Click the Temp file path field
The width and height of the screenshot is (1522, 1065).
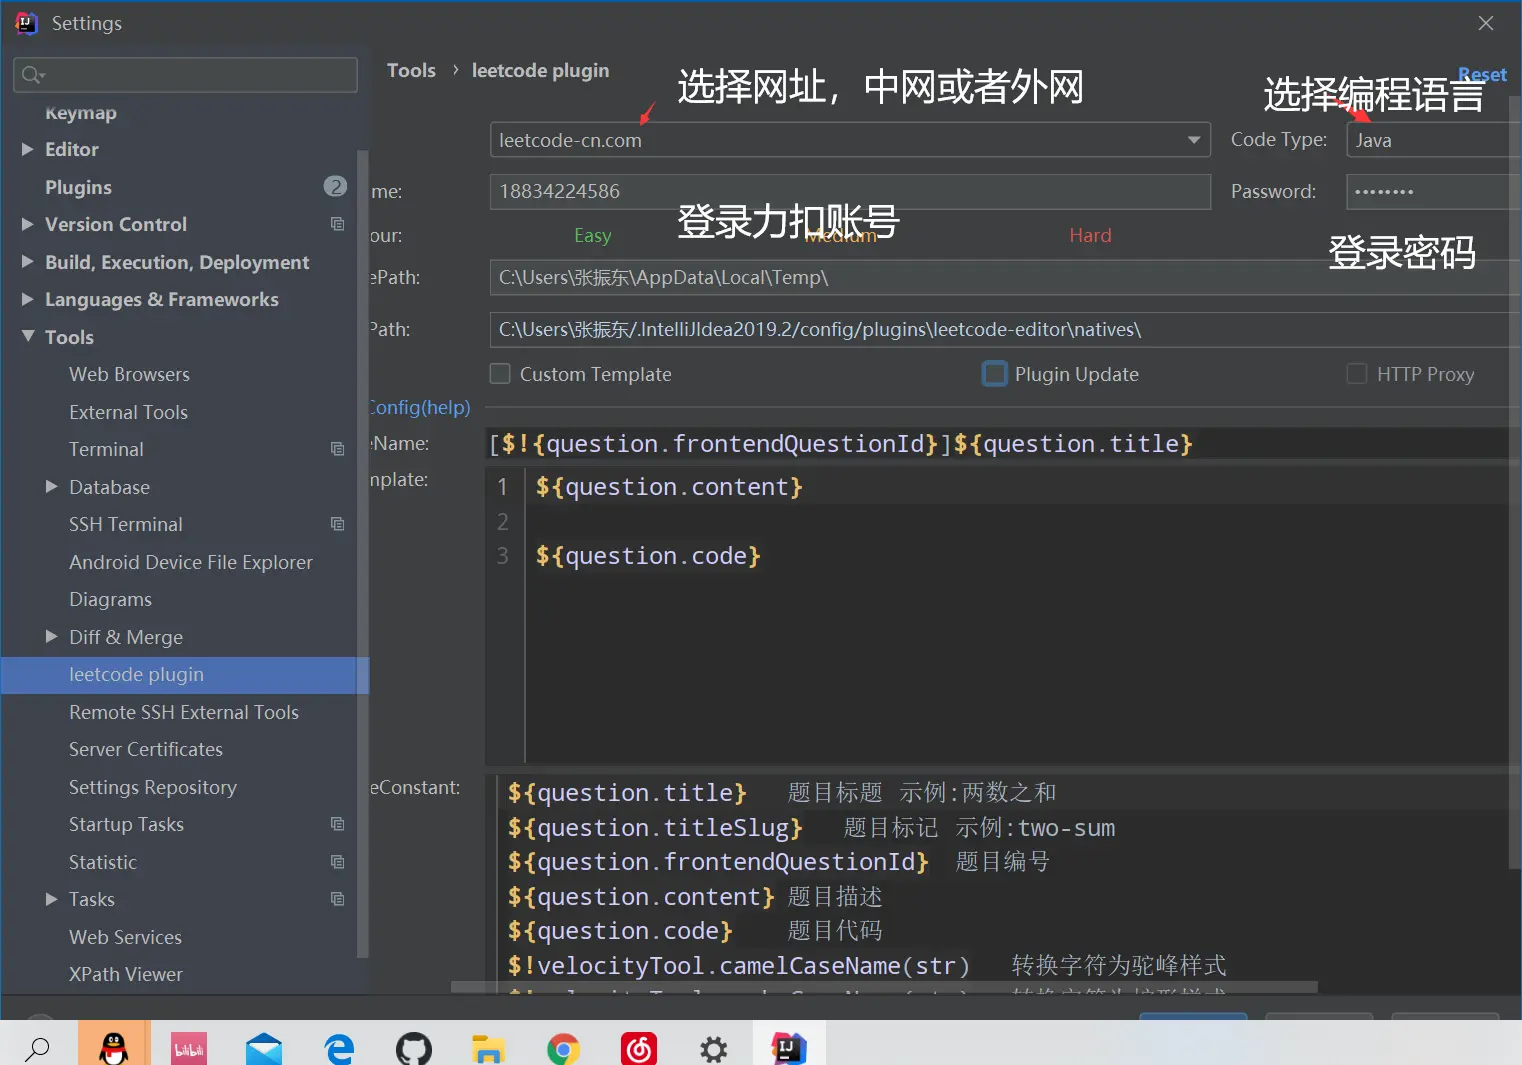click(1005, 277)
